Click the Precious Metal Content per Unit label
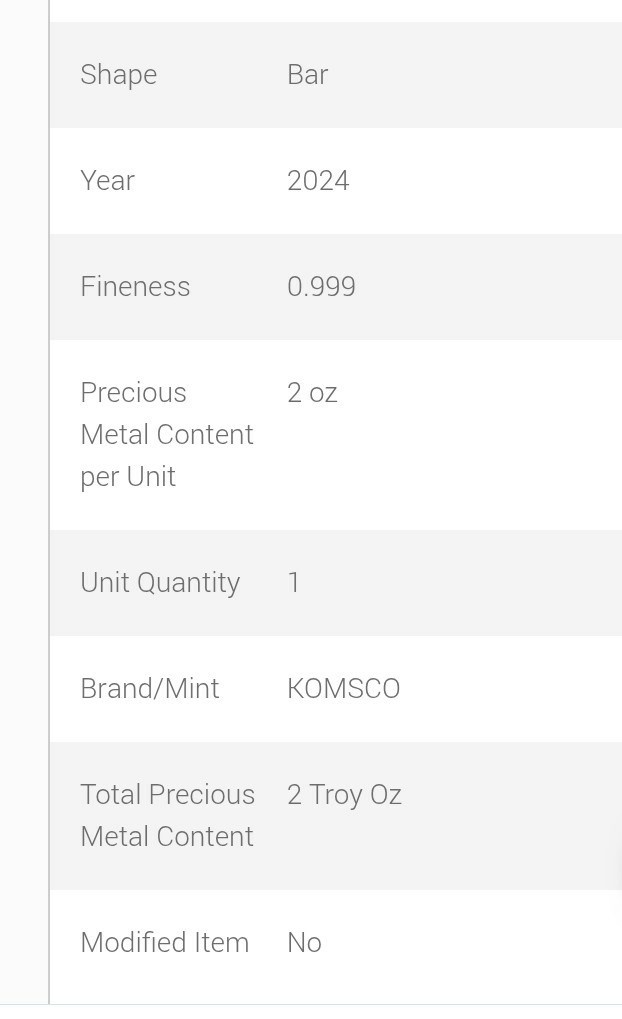 click(x=166, y=434)
